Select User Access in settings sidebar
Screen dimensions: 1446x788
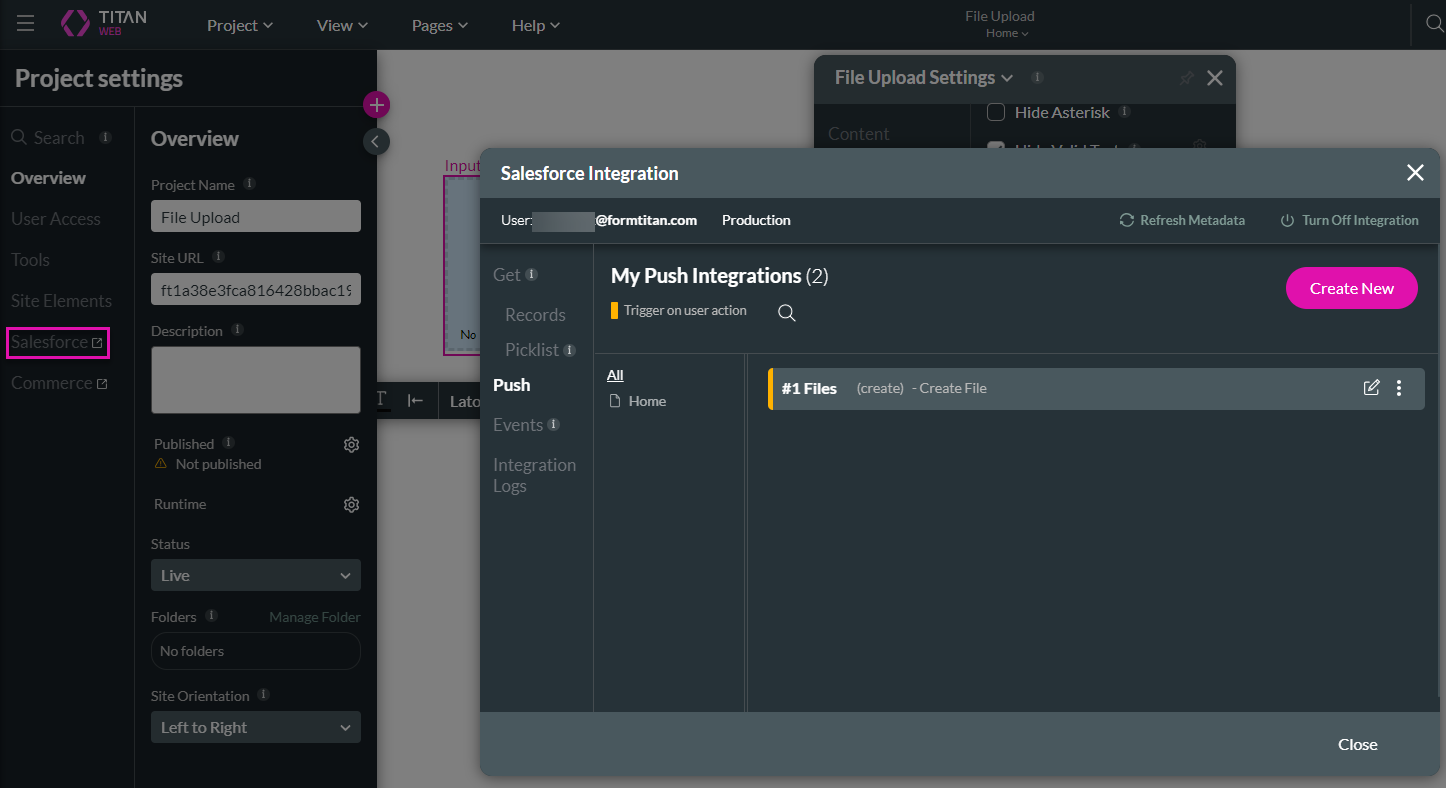coord(56,219)
